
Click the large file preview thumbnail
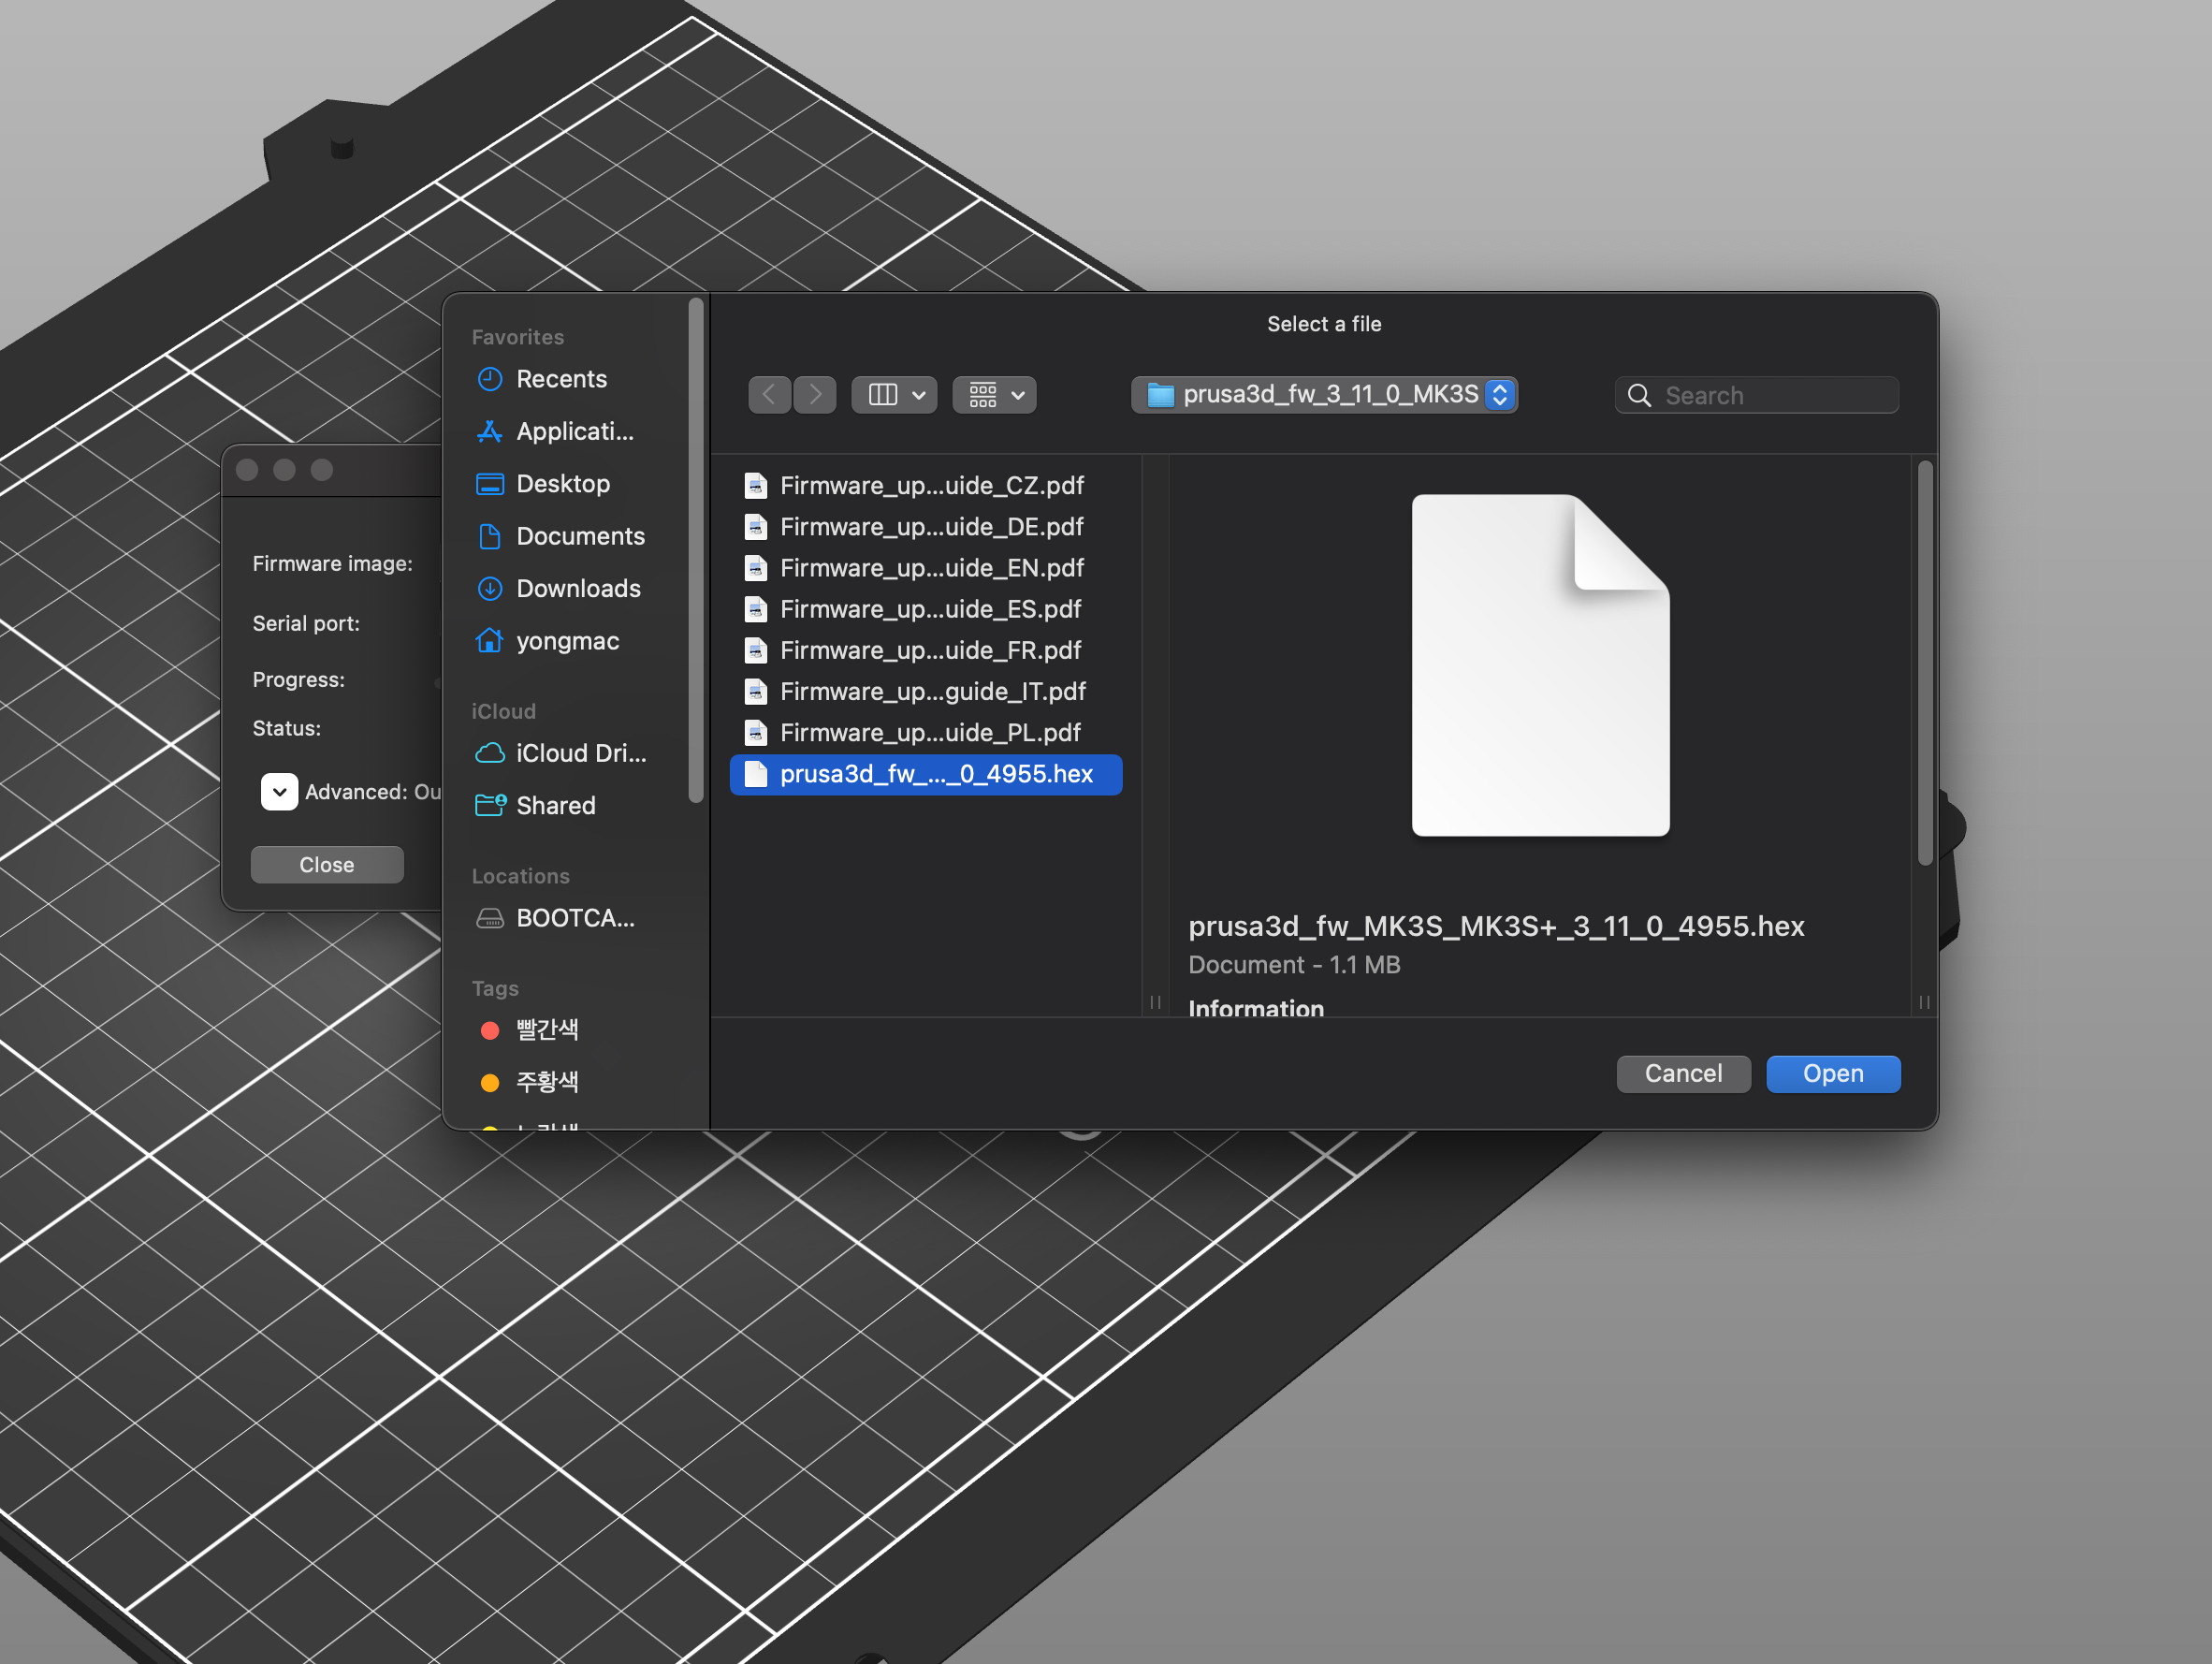point(1540,665)
